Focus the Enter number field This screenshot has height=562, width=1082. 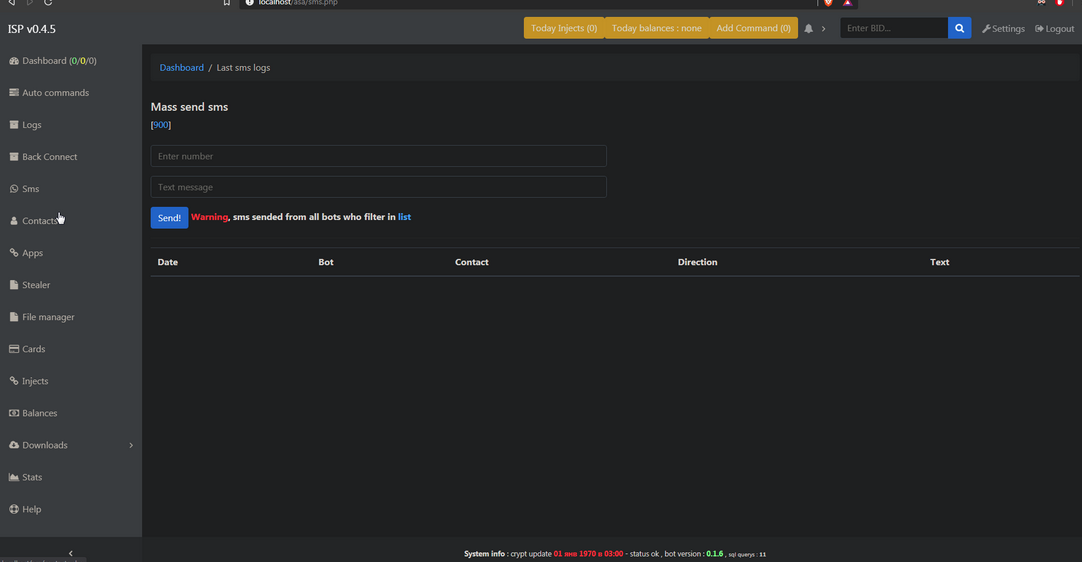click(x=378, y=156)
